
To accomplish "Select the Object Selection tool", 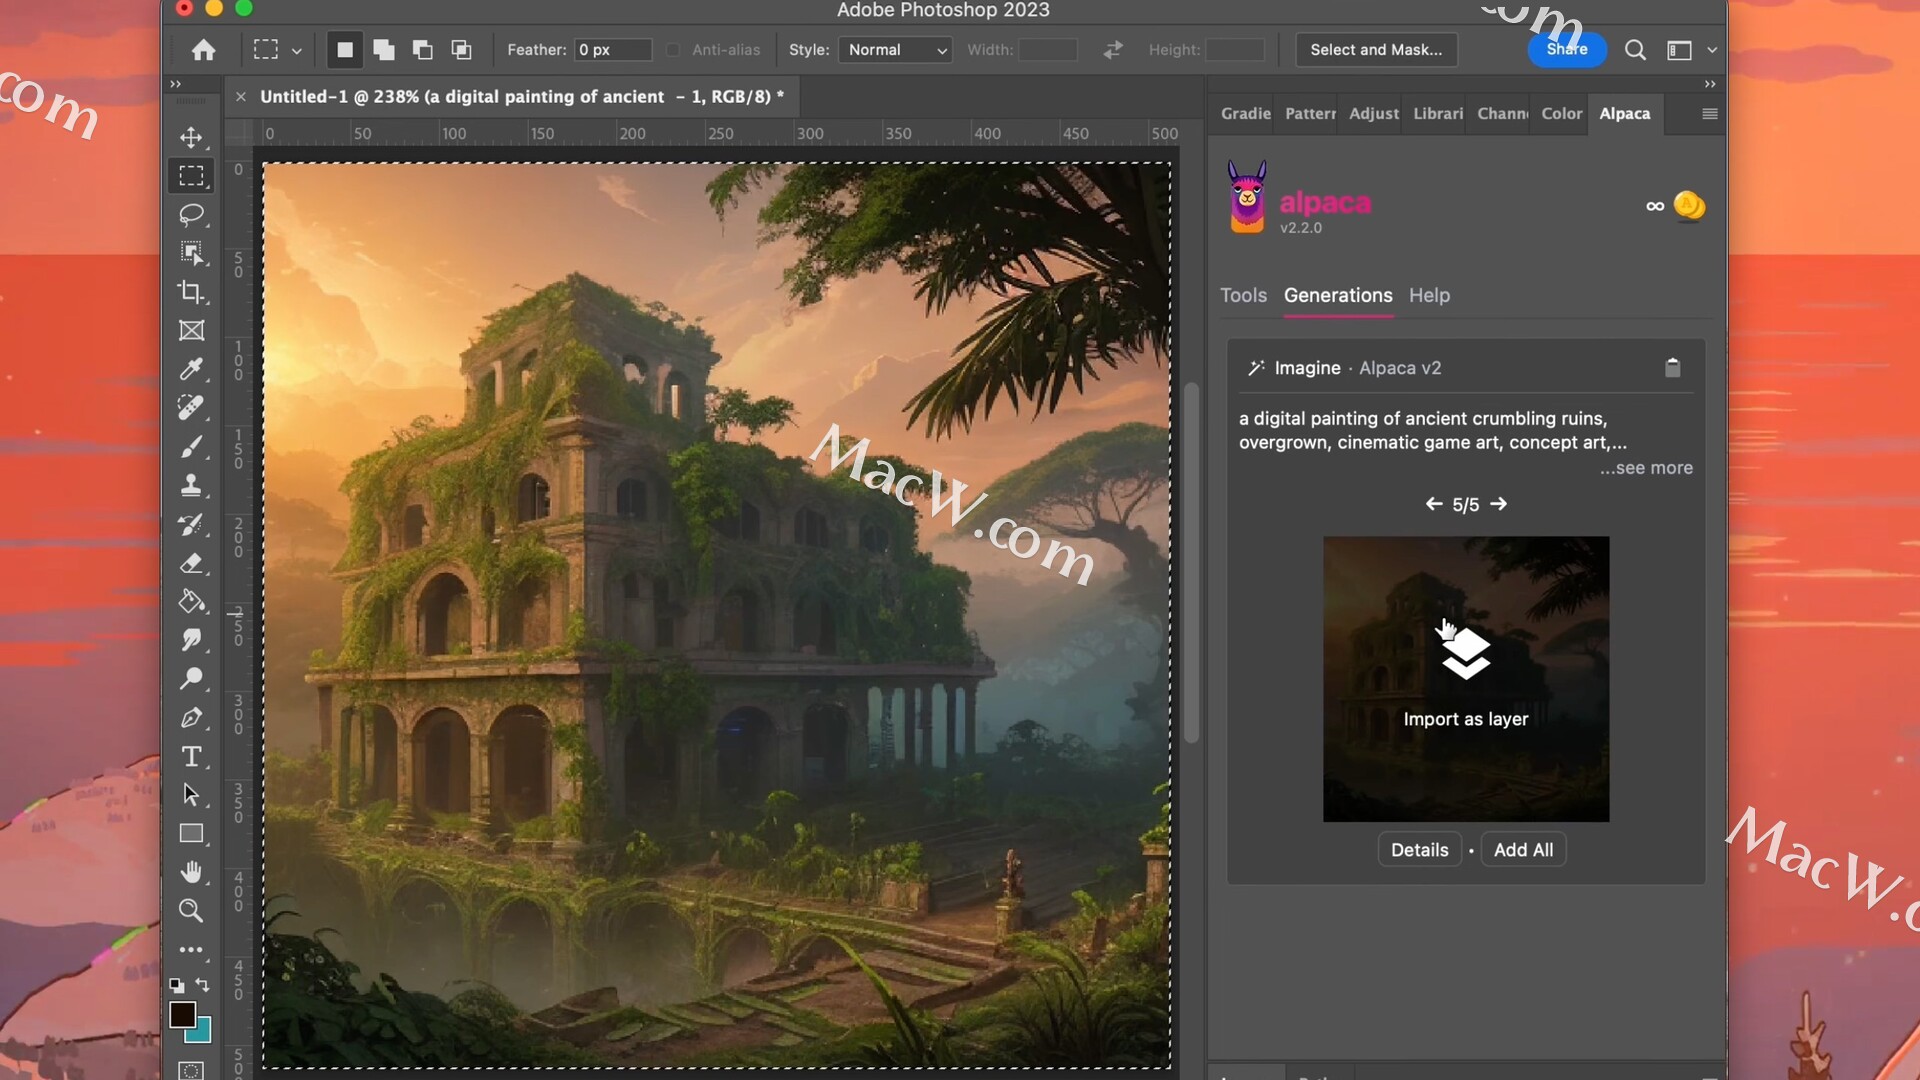I will point(191,253).
